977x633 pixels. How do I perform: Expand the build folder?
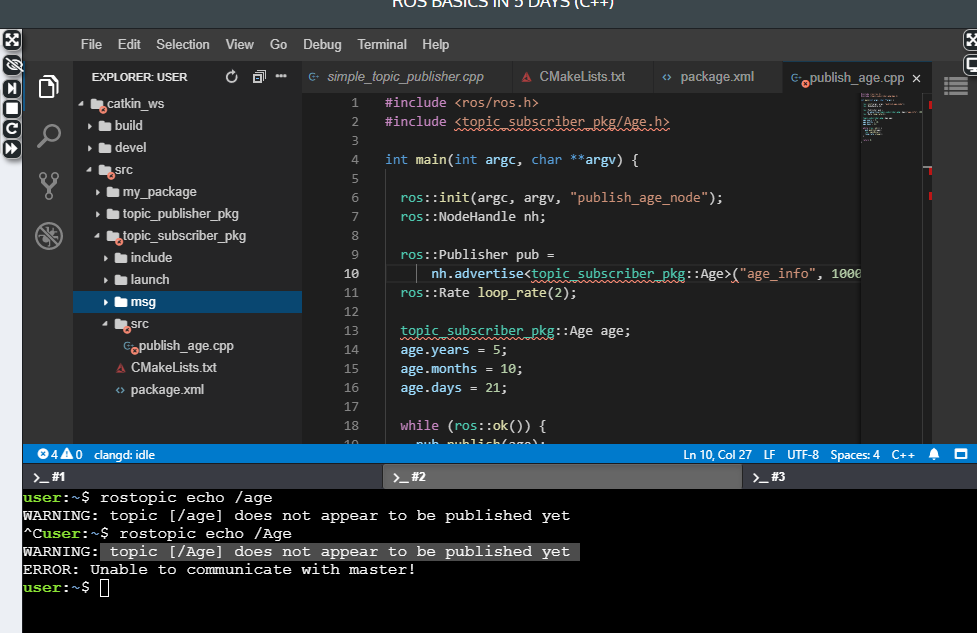point(128,126)
